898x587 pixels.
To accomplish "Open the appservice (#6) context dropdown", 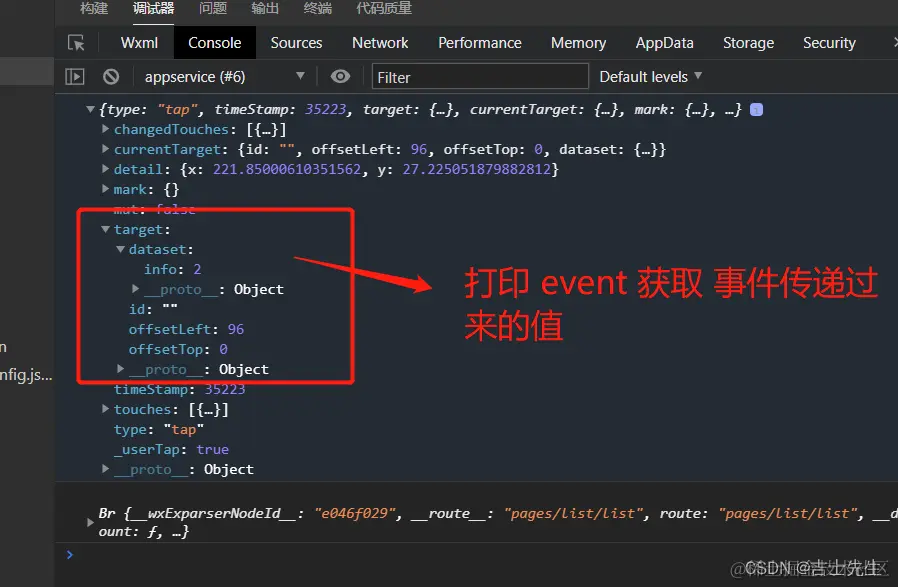I will [x=224, y=77].
